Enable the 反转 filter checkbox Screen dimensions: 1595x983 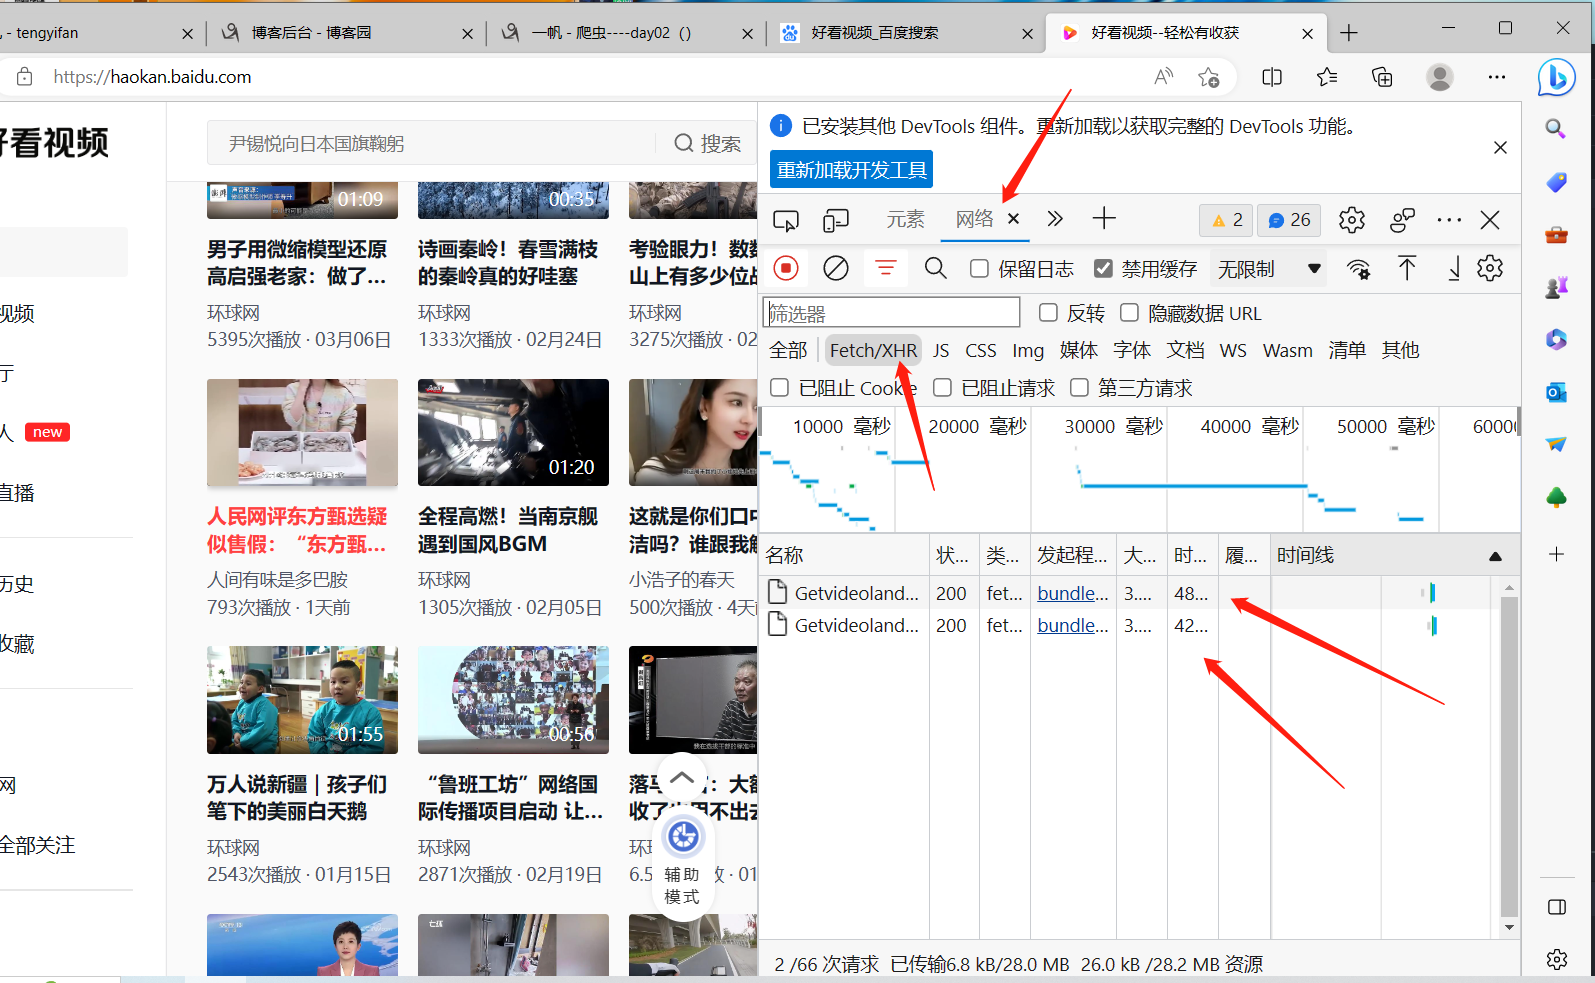click(x=1048, y=313)
